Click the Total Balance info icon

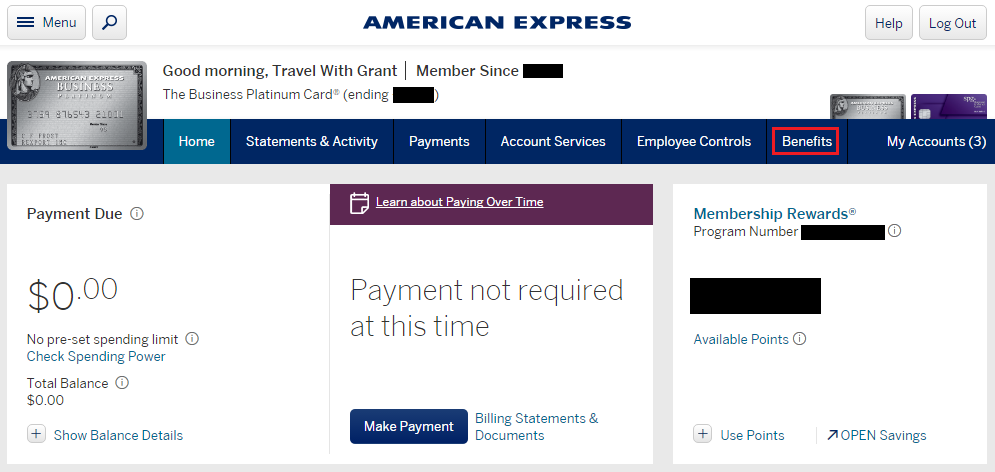click(122, 383)
